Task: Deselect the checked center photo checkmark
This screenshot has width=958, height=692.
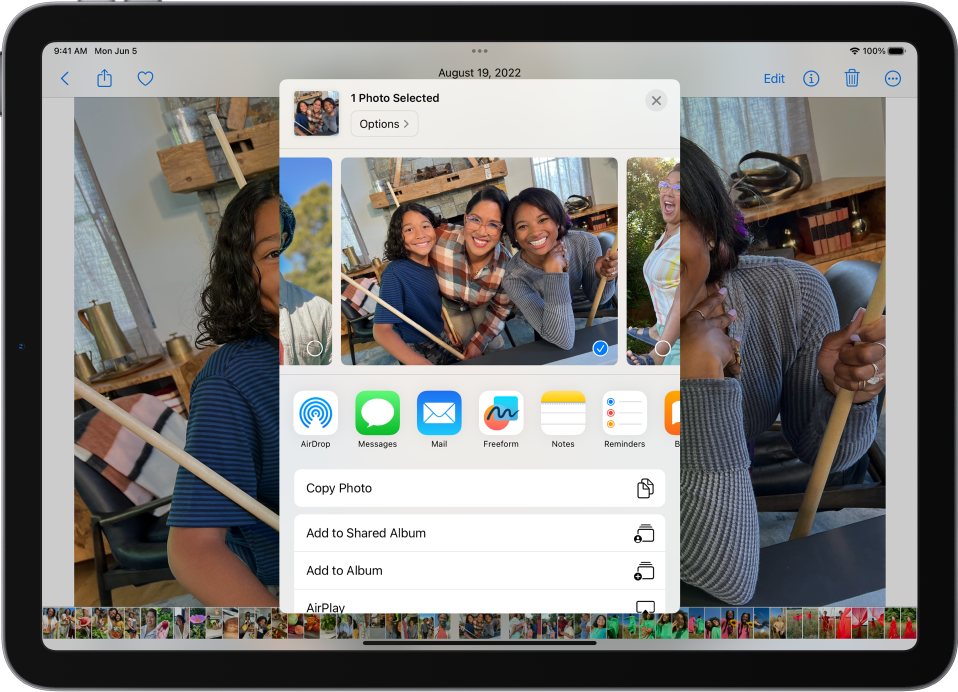Action: [601, 349]
